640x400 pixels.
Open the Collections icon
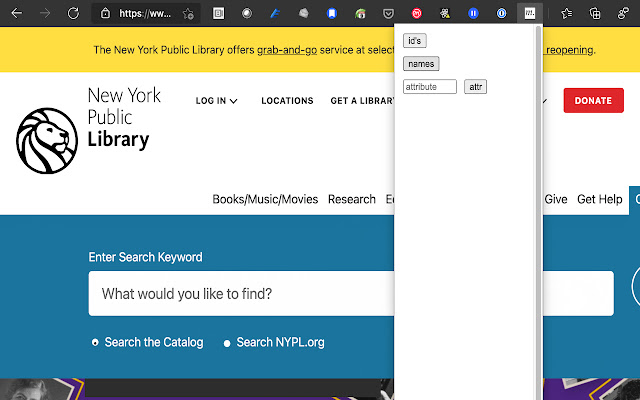(595, 13)
